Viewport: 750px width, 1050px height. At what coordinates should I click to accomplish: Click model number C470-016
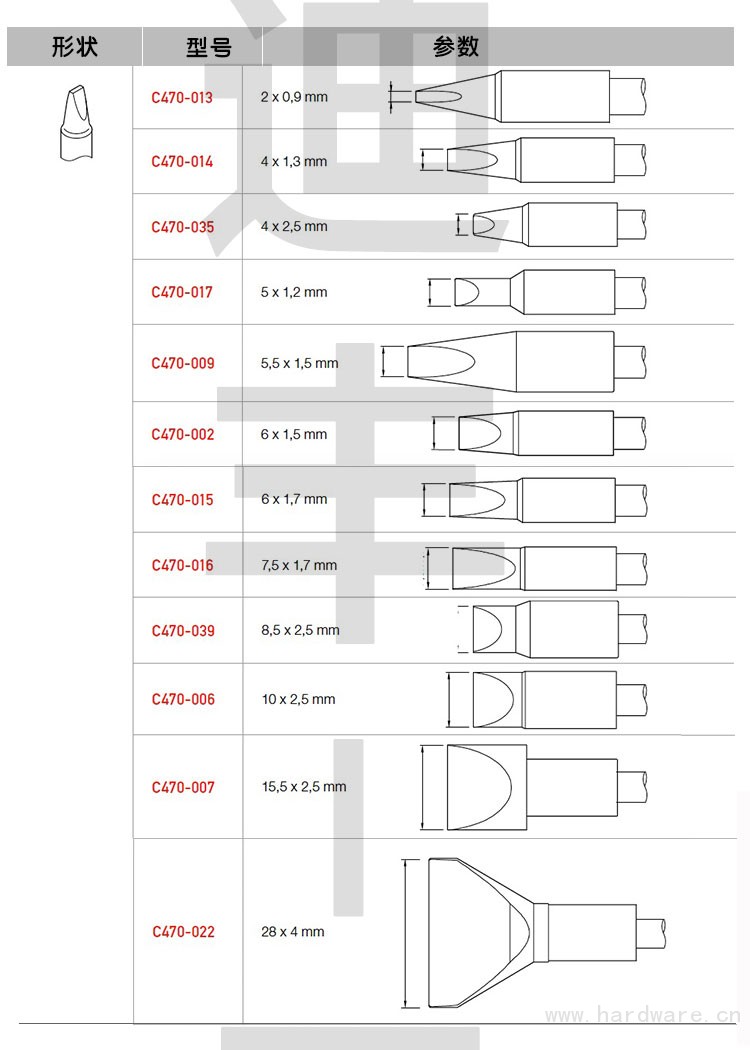point(183,565)
